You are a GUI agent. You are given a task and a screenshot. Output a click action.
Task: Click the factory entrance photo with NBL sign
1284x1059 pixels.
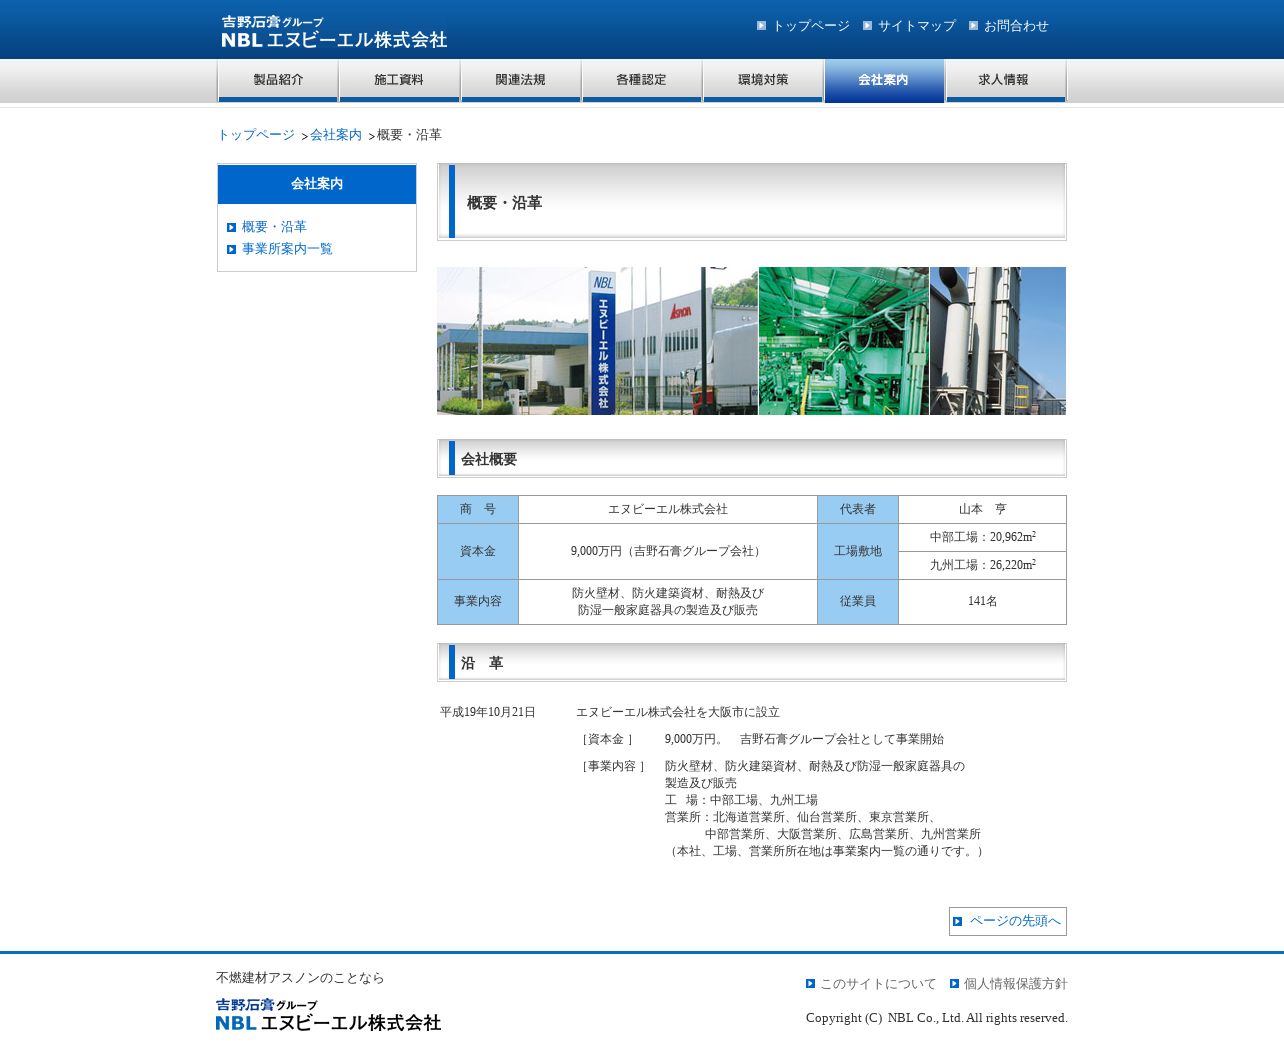[597, 341]
